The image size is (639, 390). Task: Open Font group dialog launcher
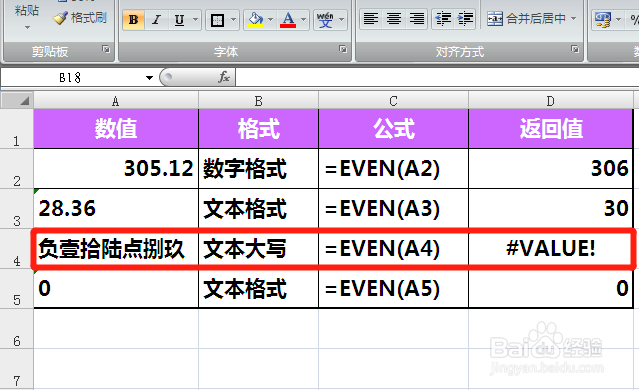(343, 49)
